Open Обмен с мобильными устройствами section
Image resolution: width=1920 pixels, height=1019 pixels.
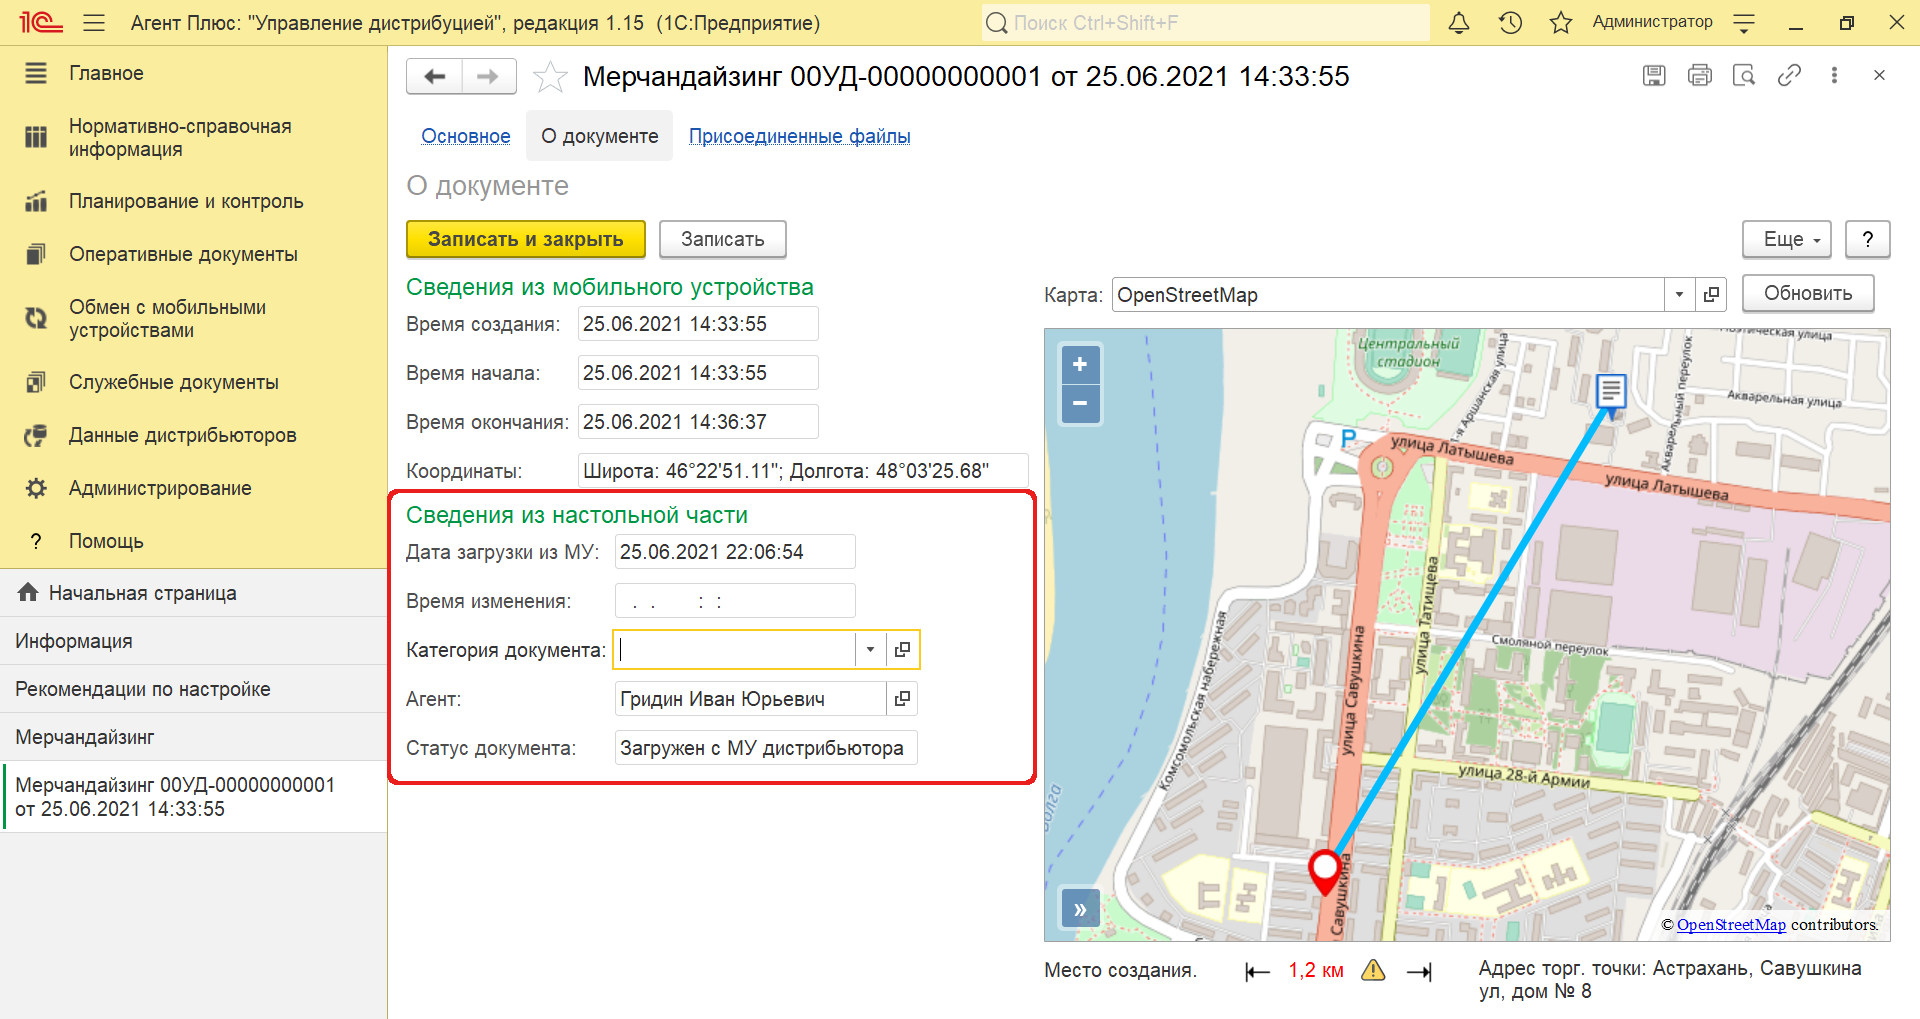tap(193, 319)
